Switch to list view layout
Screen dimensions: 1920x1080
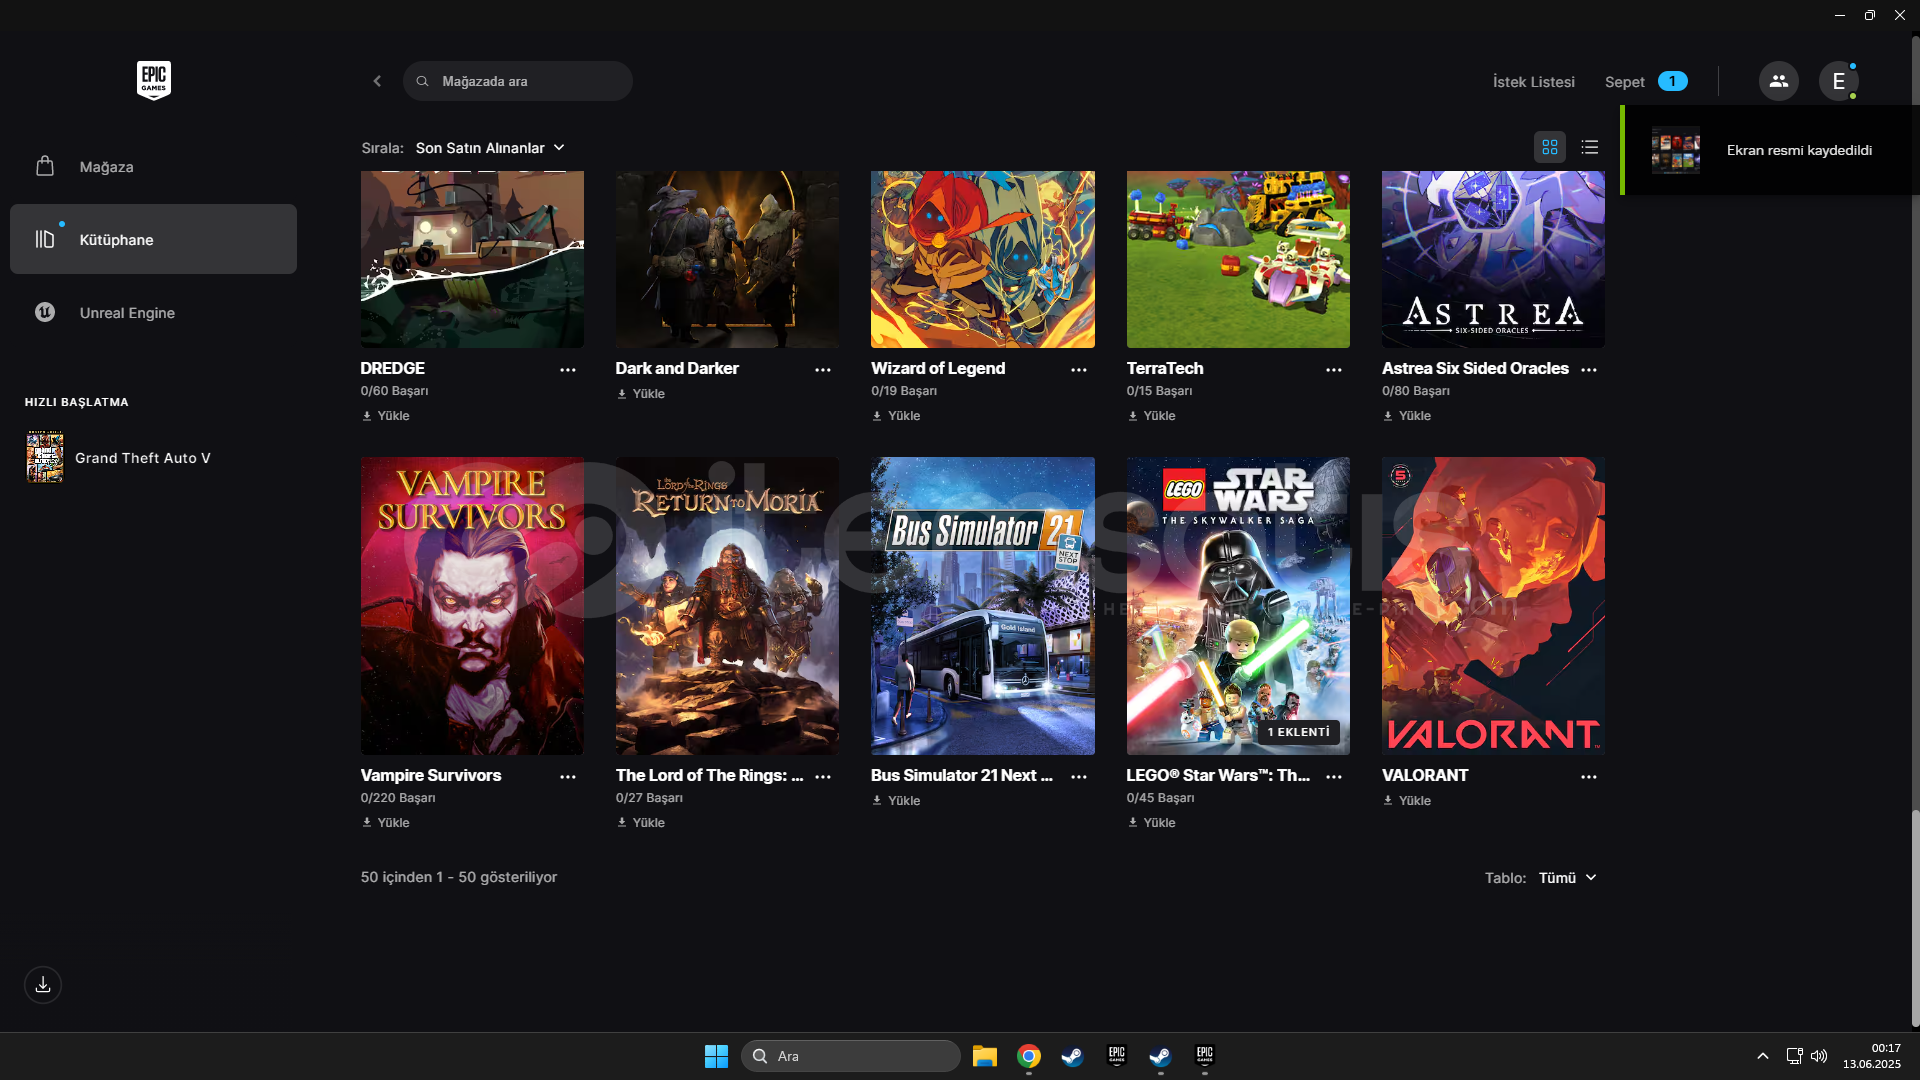coord(1590,147)
